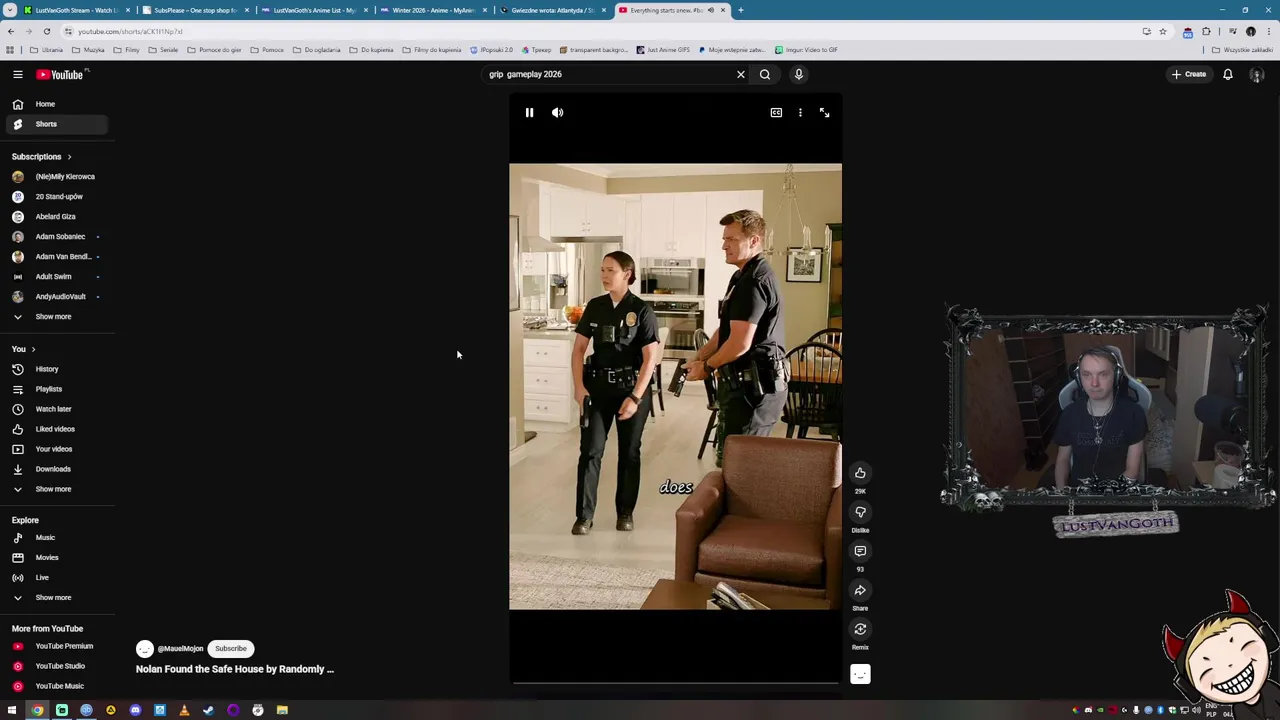Run the search with the magnifier button
The height and width of the screenshot is (720, 1280).
(x=765, y=74)
